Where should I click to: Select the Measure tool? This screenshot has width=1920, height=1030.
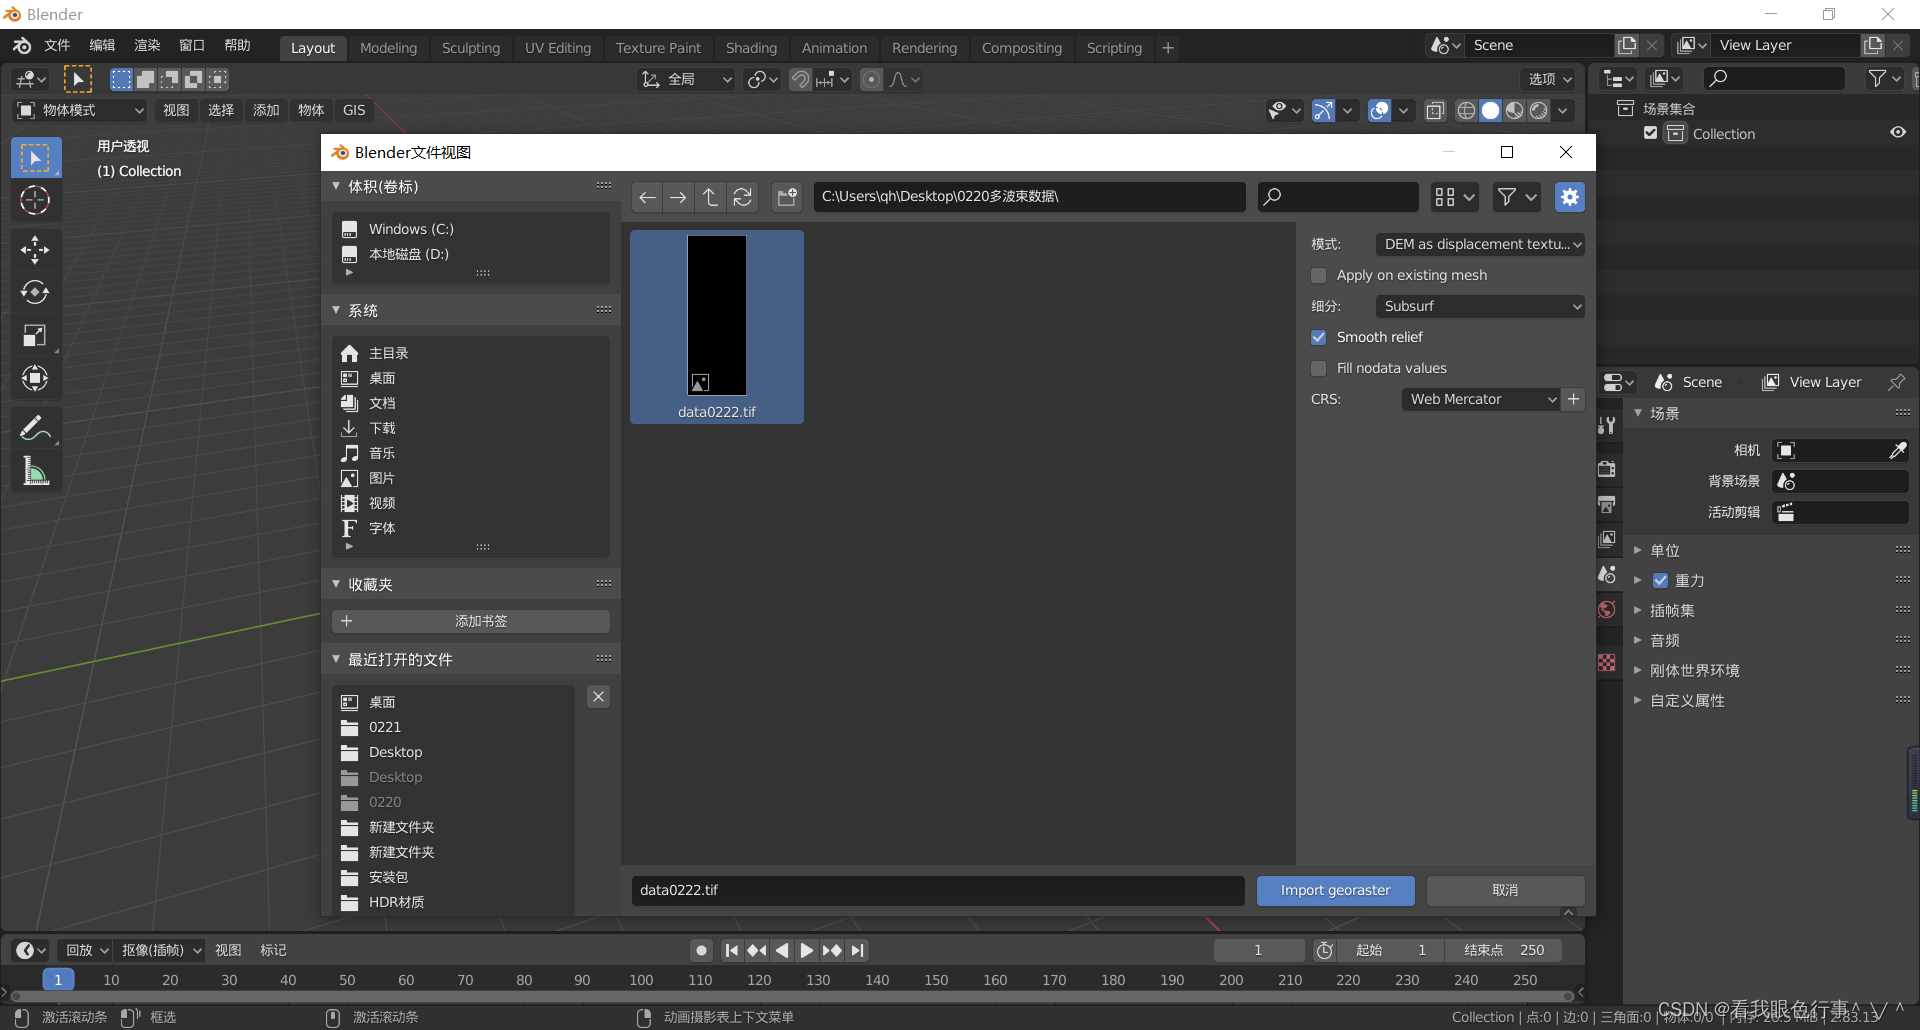tap(35, 471)
